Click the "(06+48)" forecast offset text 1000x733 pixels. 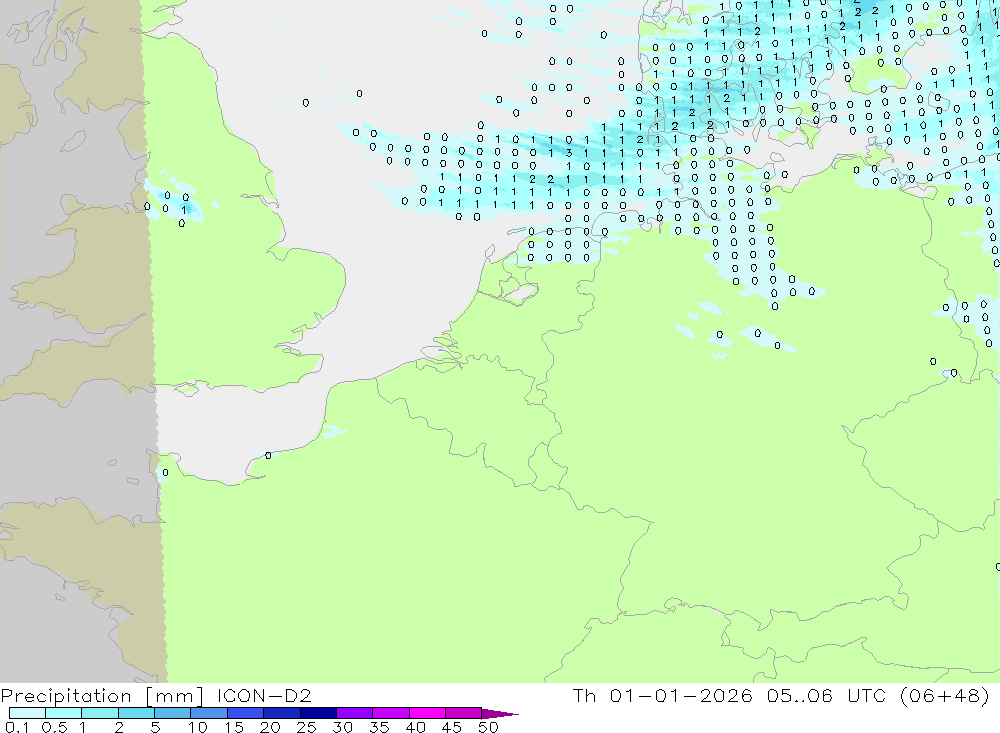945,696
